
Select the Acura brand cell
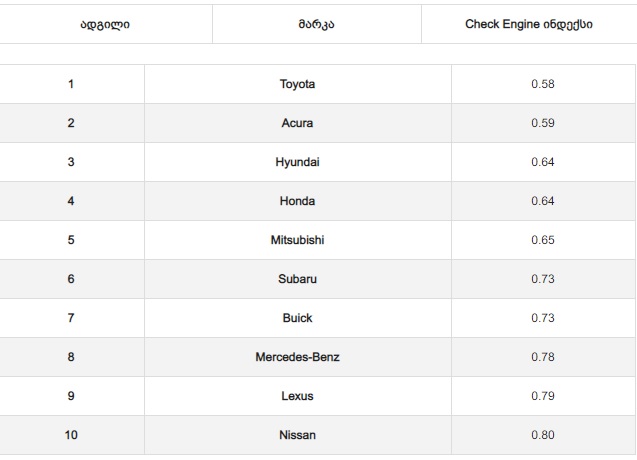[x=297, y=123]
